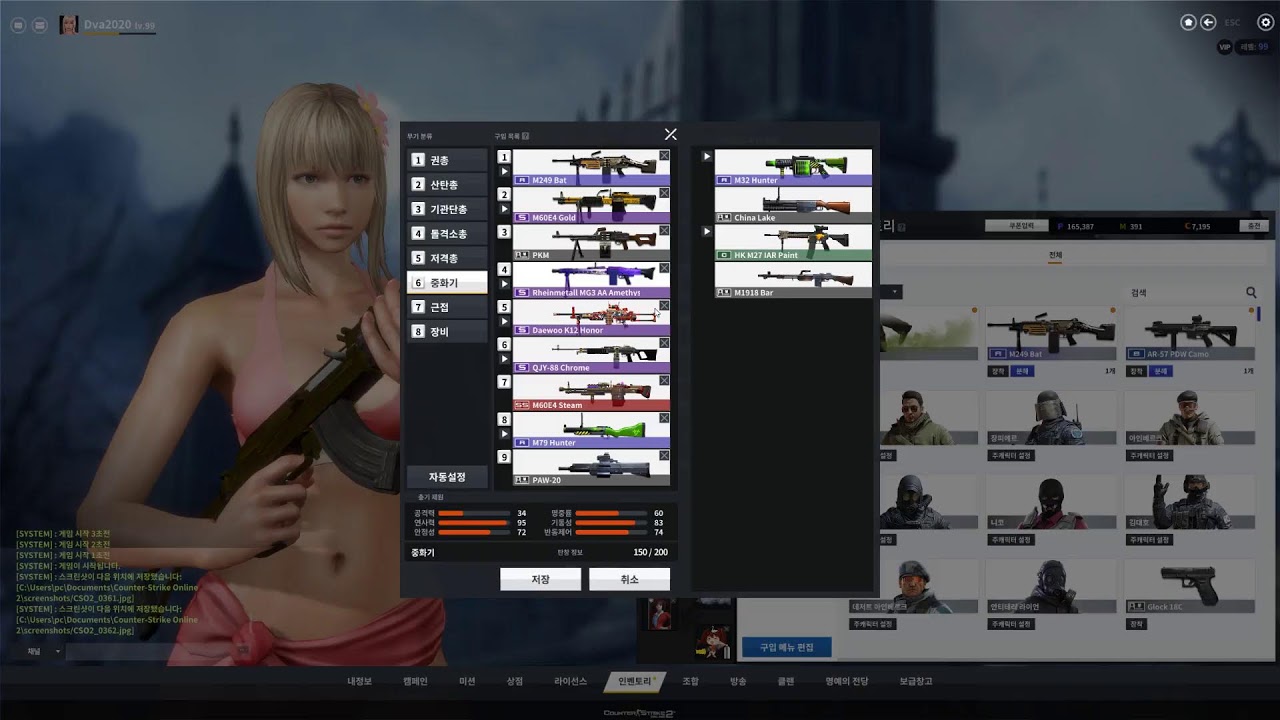Select the 산탄총 weapon category
This screenshot has height=720, width=1280.
click(447, 185)
